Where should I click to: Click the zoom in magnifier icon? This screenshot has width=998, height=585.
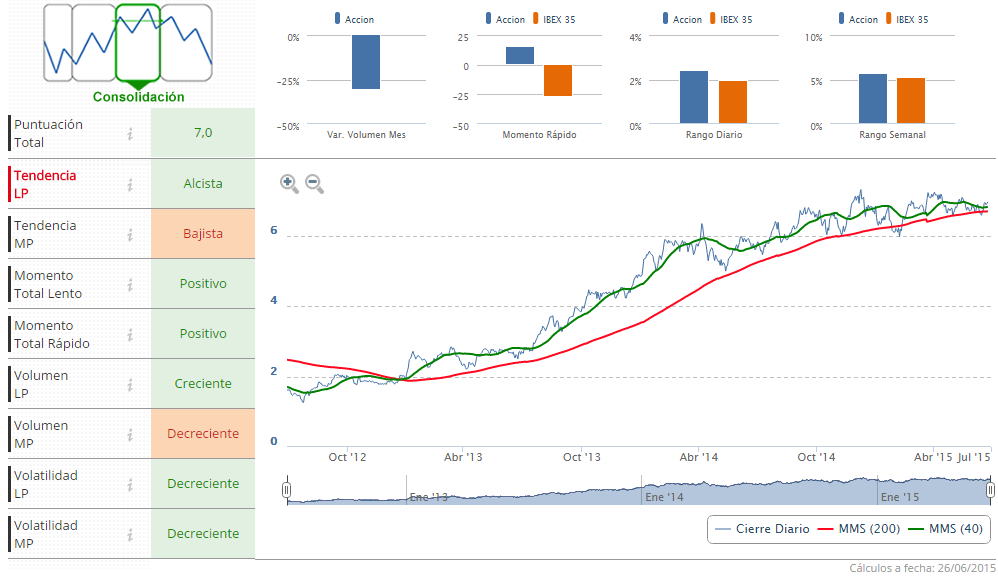288,183
